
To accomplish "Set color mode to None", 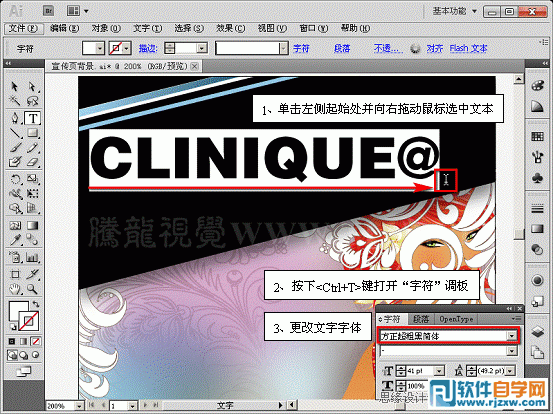I will pyautogui.click(x=35, y=341).
